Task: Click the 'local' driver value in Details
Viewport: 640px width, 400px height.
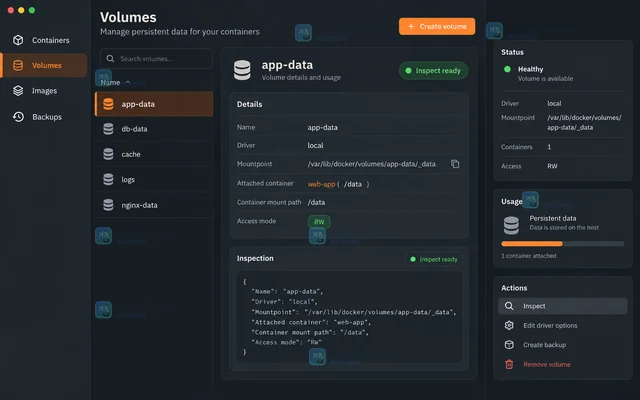Action: coord(315,145)
